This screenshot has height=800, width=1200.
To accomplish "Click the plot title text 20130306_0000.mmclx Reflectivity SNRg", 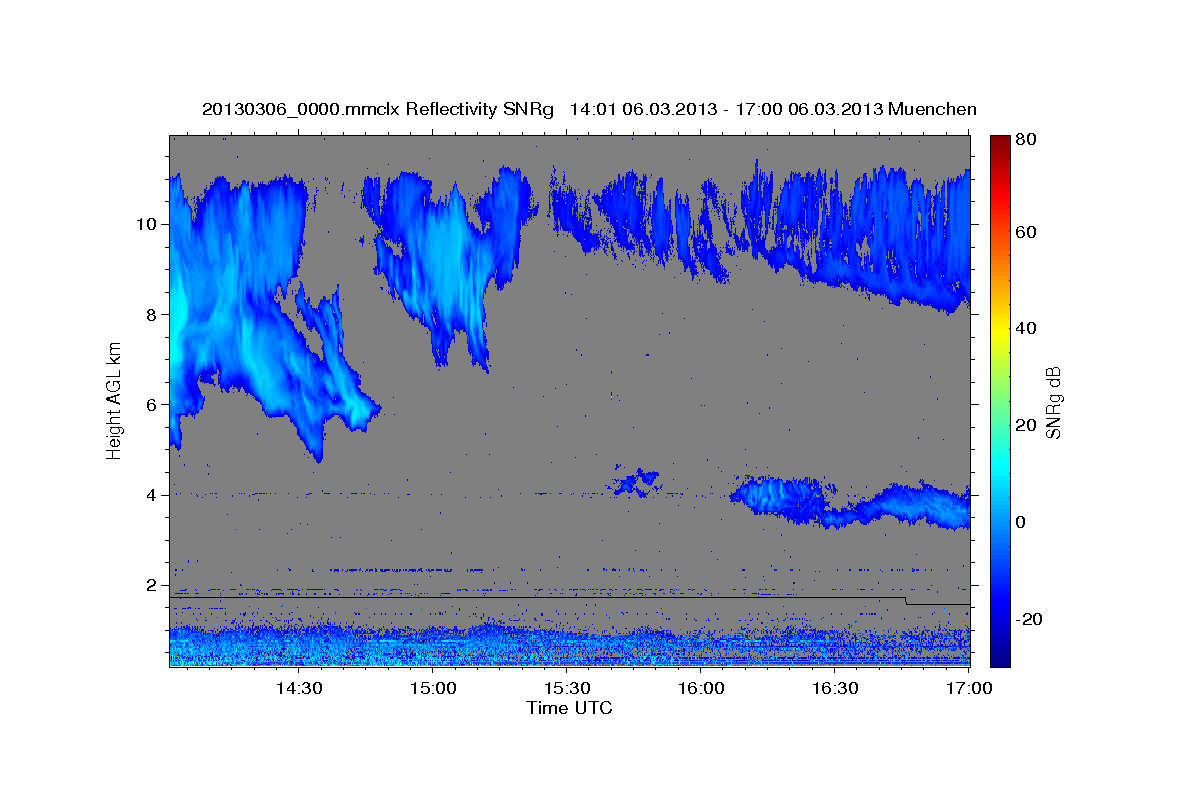I will (x=378, y=109).
